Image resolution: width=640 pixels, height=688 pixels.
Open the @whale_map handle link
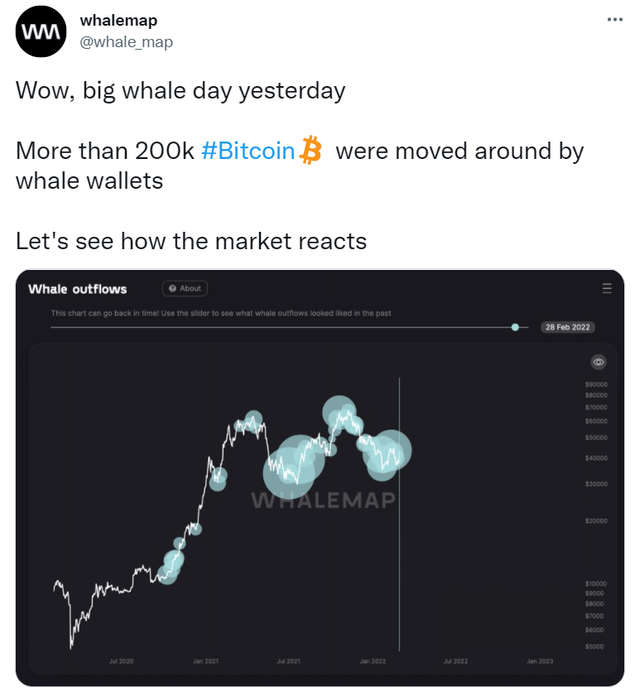pos(126,41)
